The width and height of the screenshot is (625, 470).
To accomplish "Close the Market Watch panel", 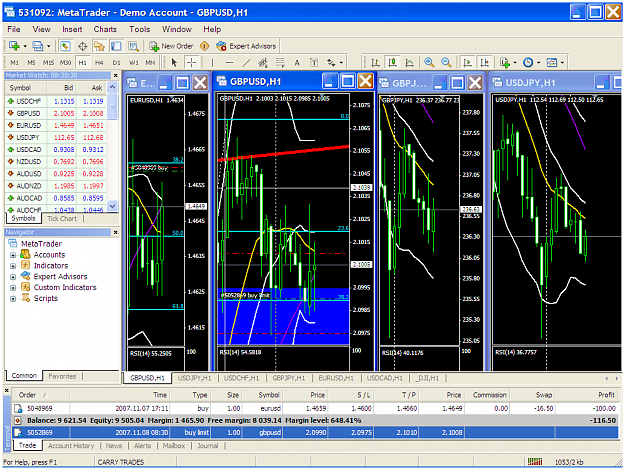I will pyautogui.click(x=115, y=75).
